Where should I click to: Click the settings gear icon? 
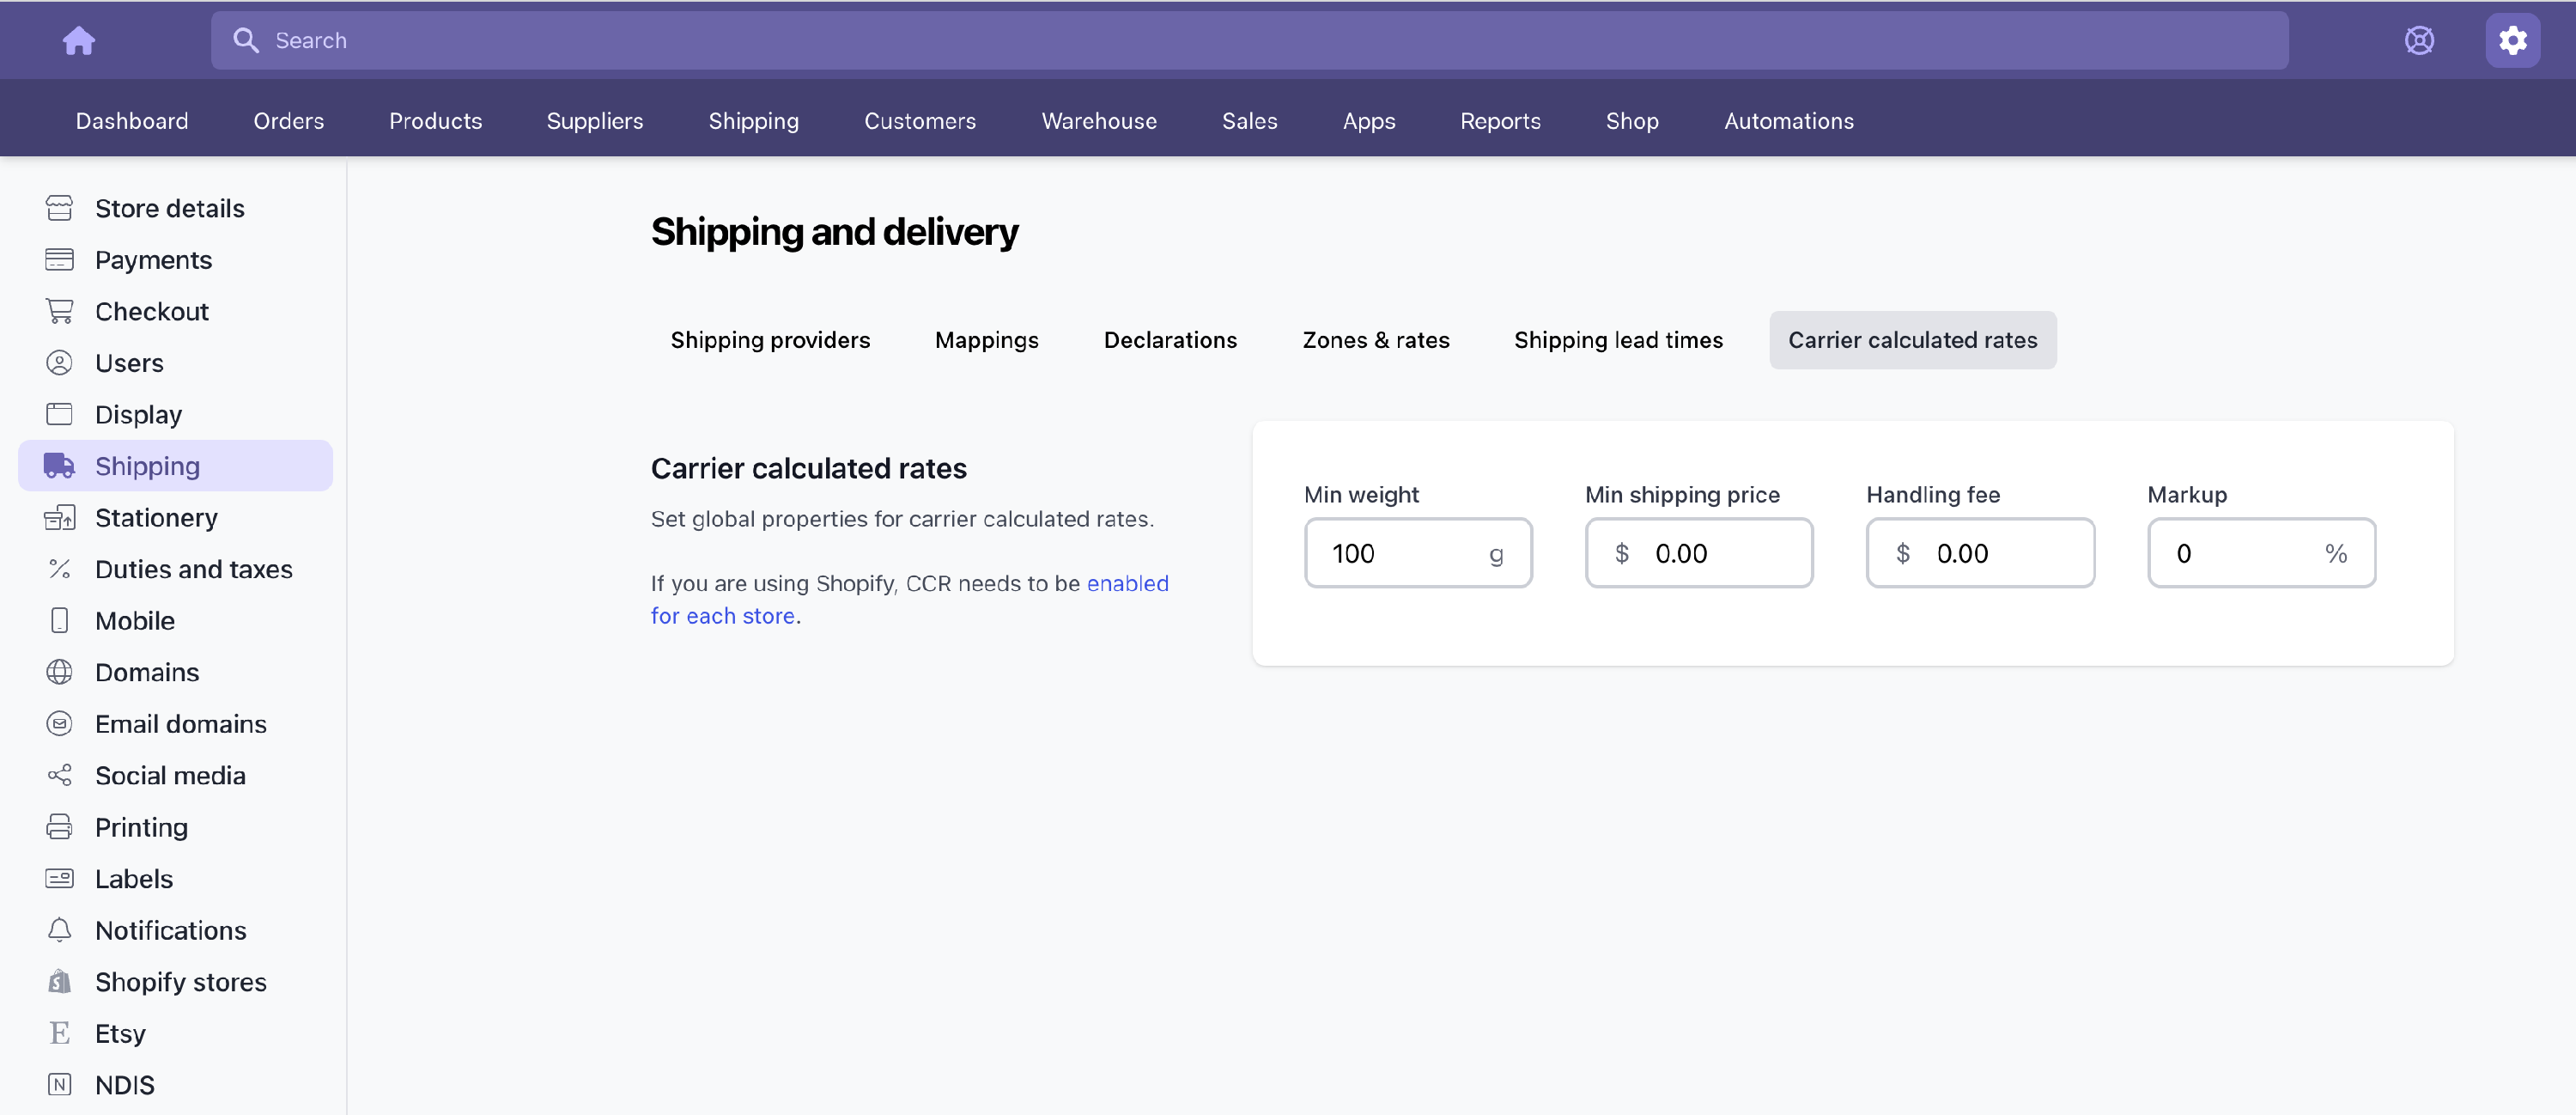[x=2512, y=40]
